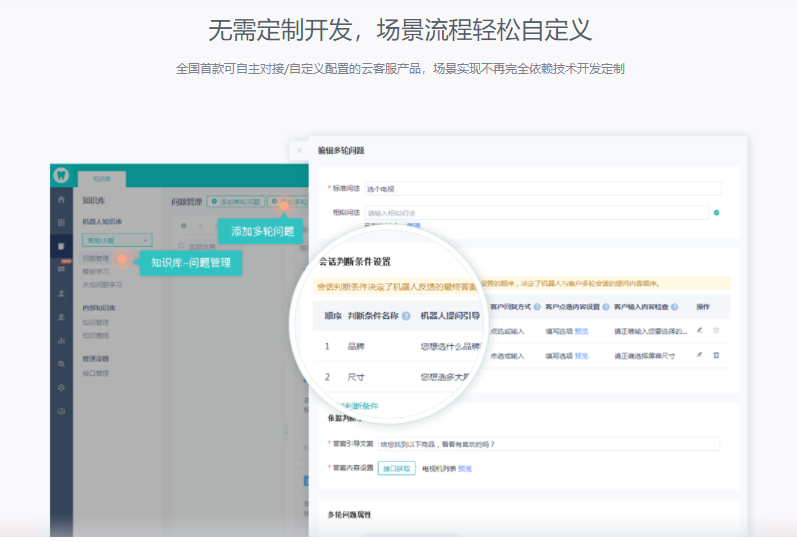Open the chat icon with NEW badge

click(x=61, y=269)
